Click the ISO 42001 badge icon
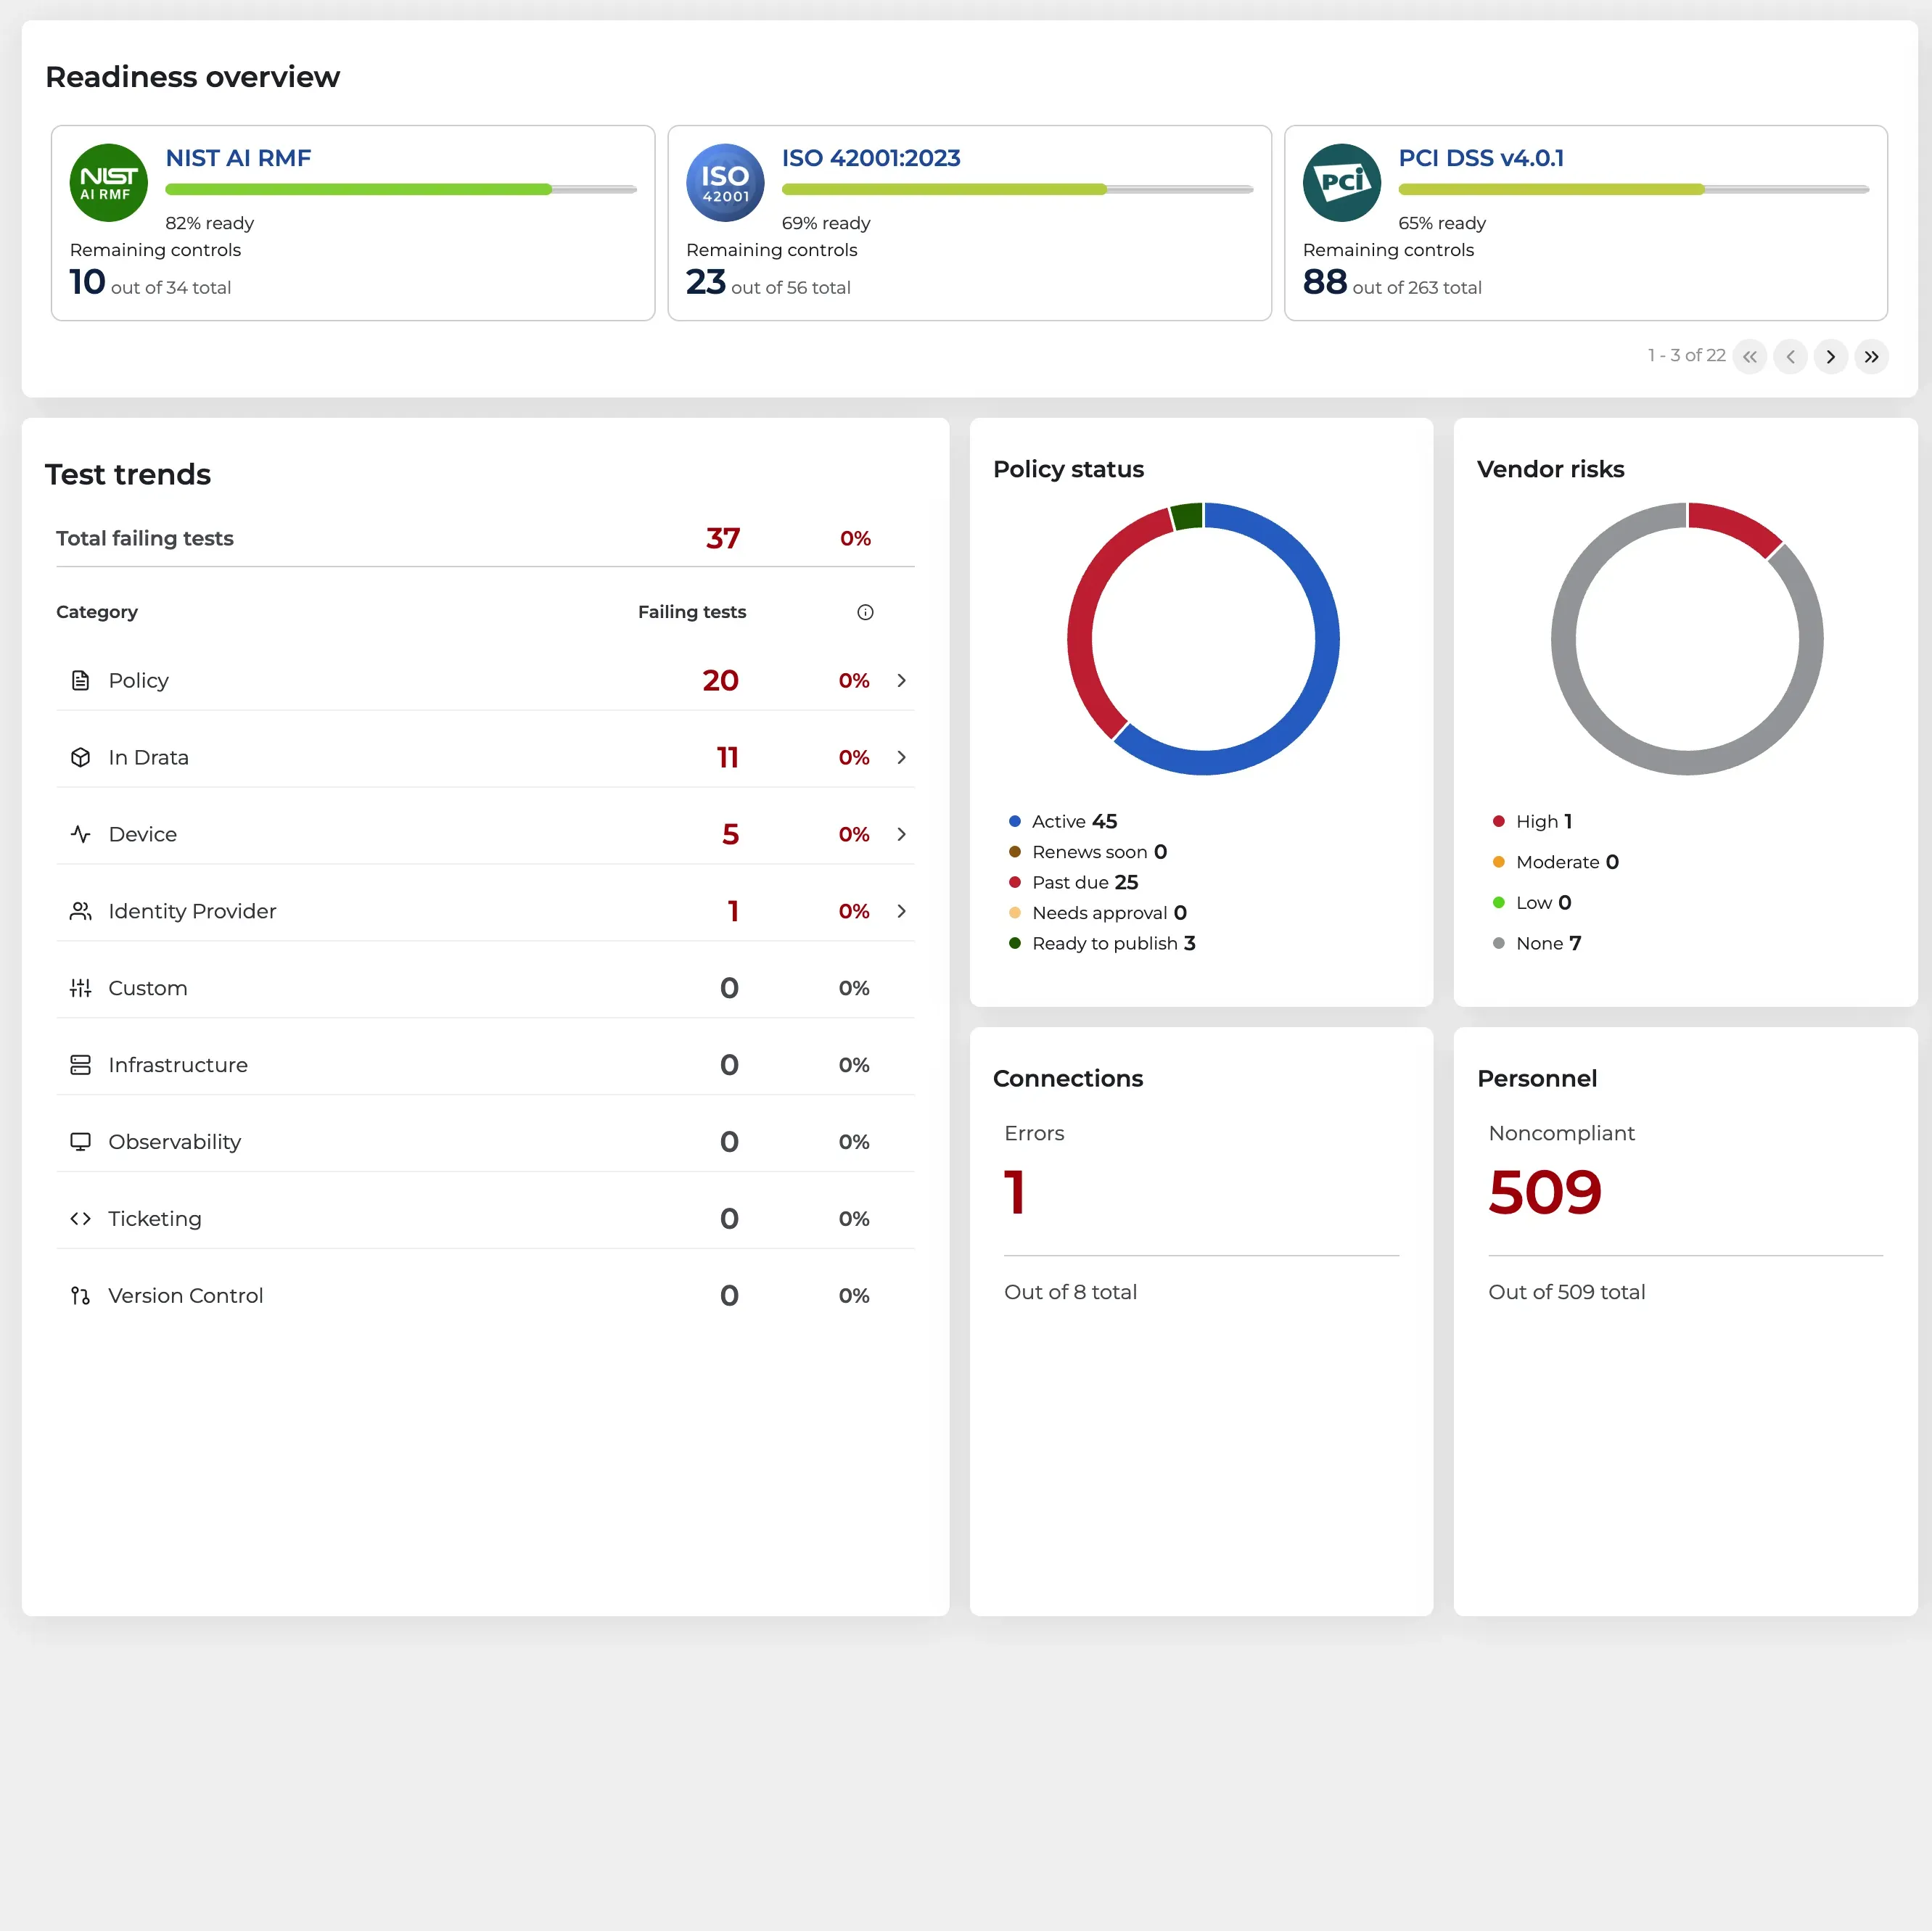The image size is (1932, 1931). tap(725, 183)
